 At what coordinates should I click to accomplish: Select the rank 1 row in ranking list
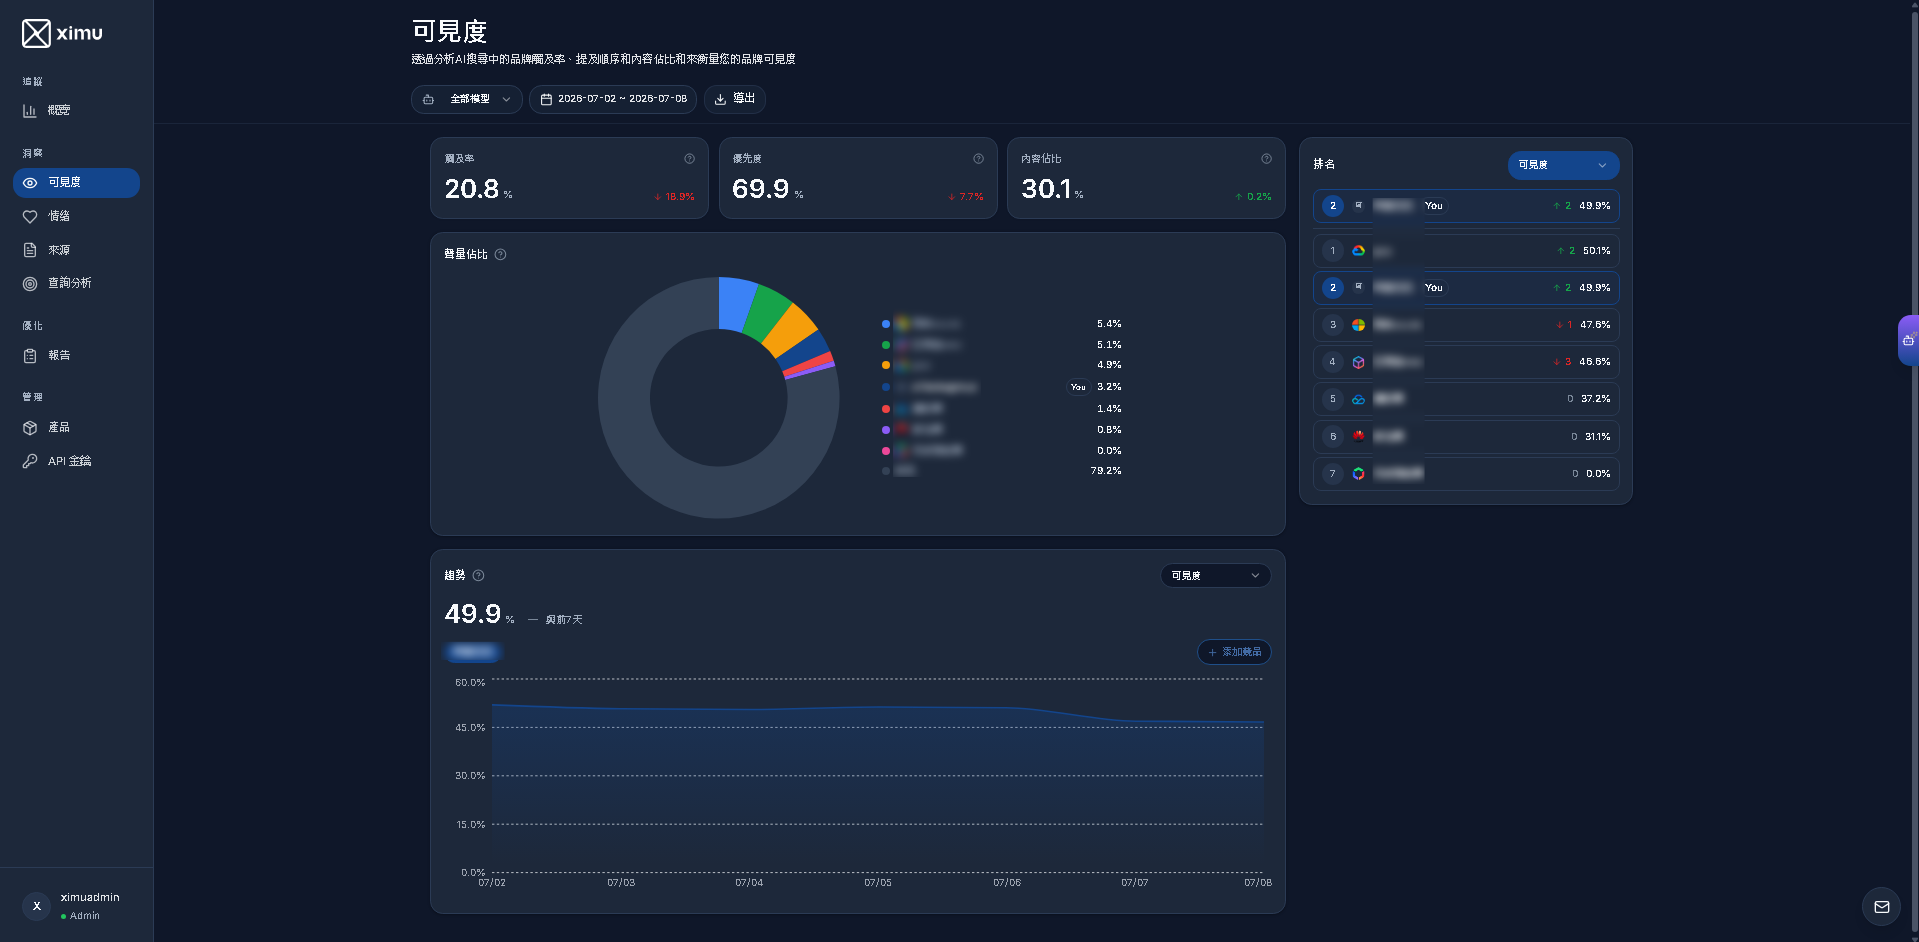click(x=1466, y=251)
